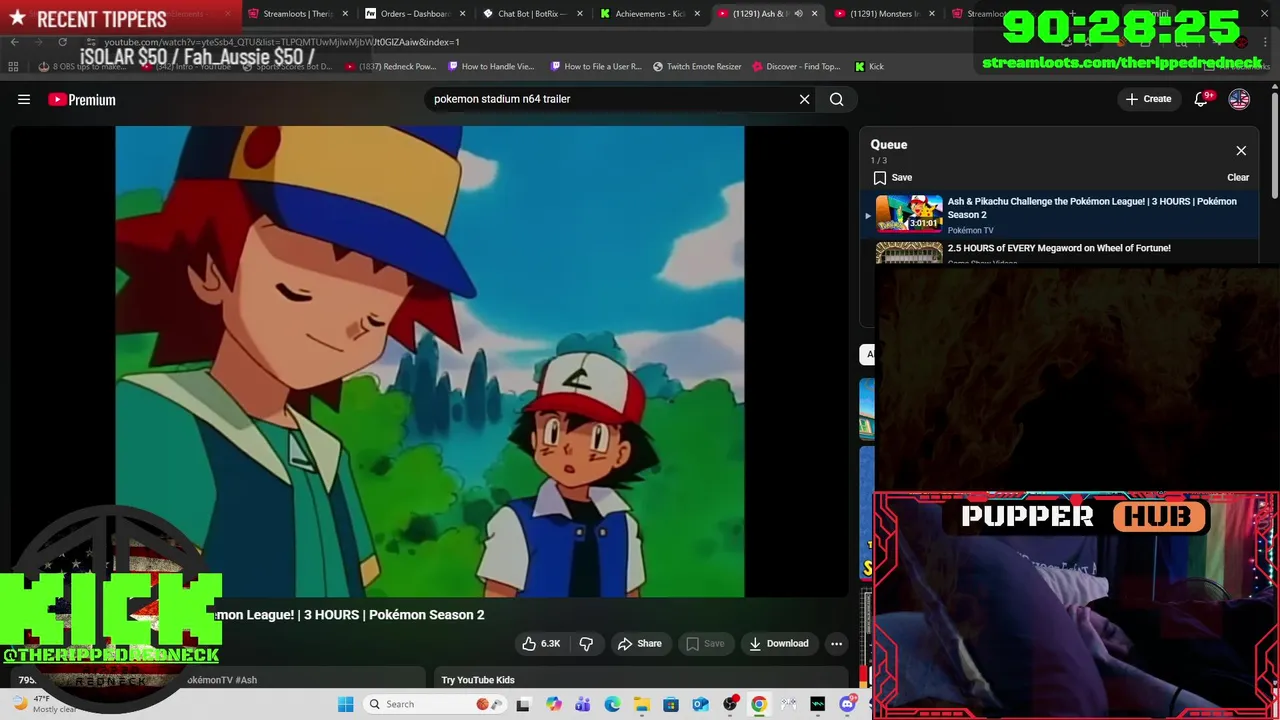Click the Create button
1280x720 pixels.
[1147, 99]
